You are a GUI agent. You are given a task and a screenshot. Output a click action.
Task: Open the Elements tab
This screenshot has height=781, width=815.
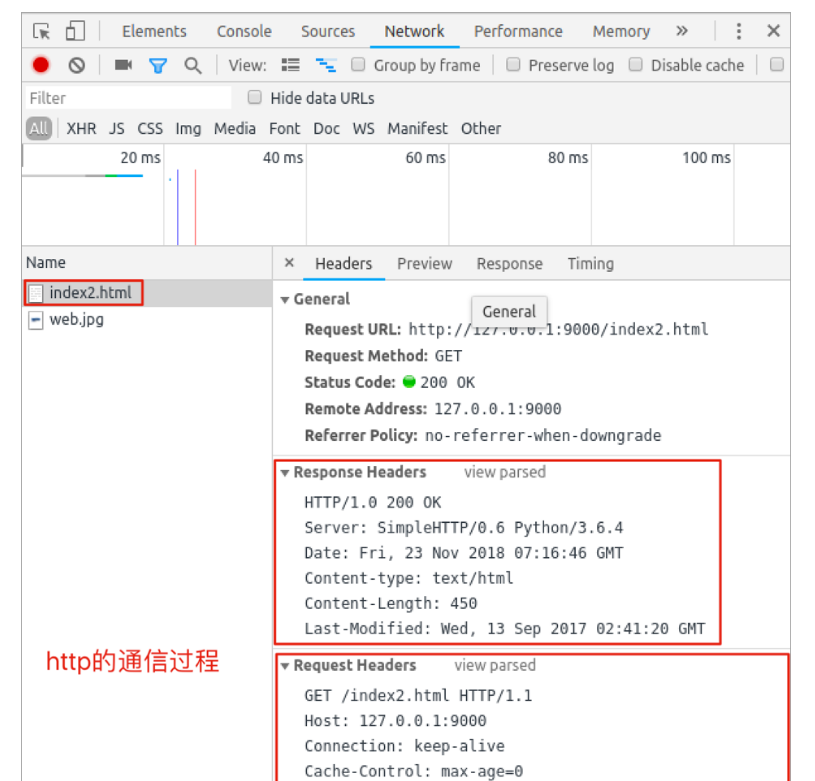coord(154,31)
